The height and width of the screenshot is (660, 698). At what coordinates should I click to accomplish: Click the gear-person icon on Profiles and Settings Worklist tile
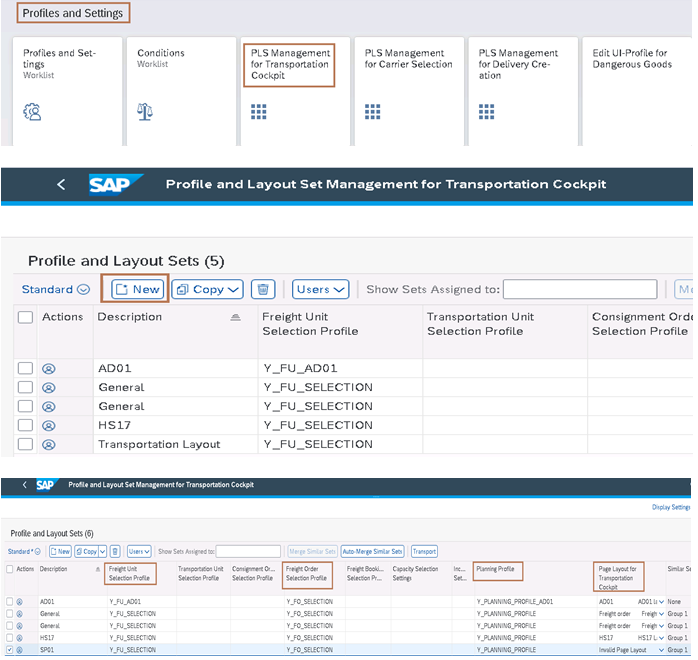point(32,112)
